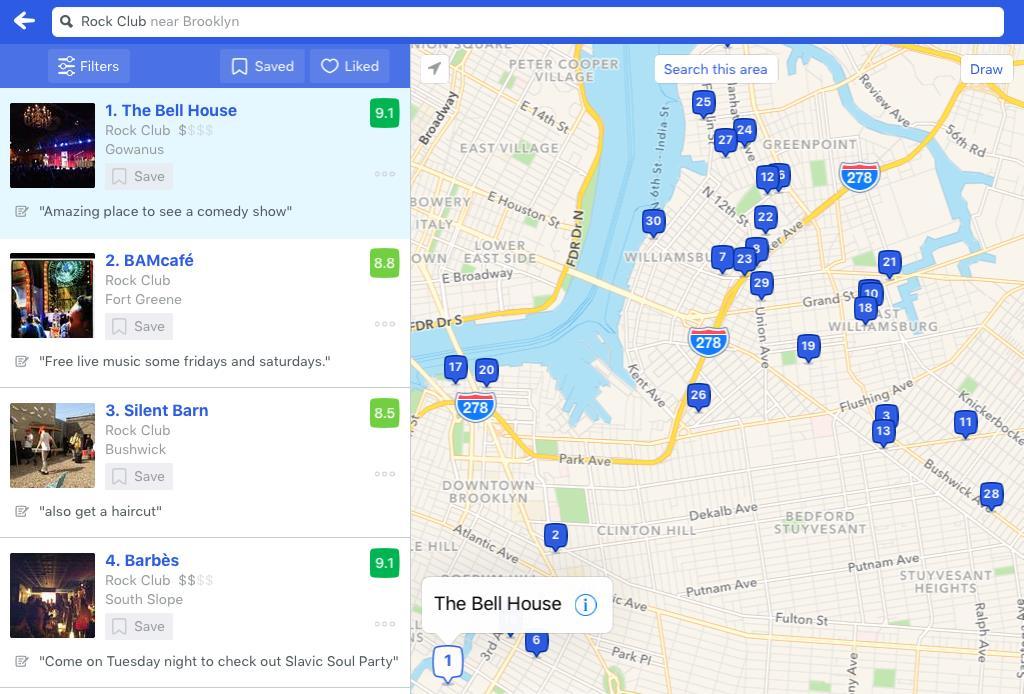
Task: Go back using the arrow icon
Action: (x=24, y=21)
